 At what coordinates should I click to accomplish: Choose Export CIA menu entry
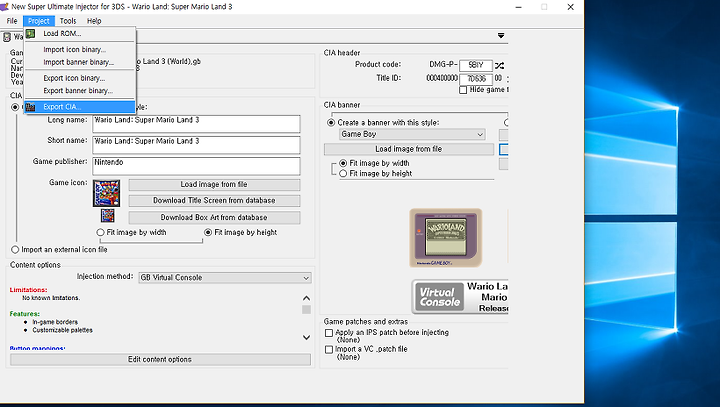pyautogui.click(x=80, y=107)
